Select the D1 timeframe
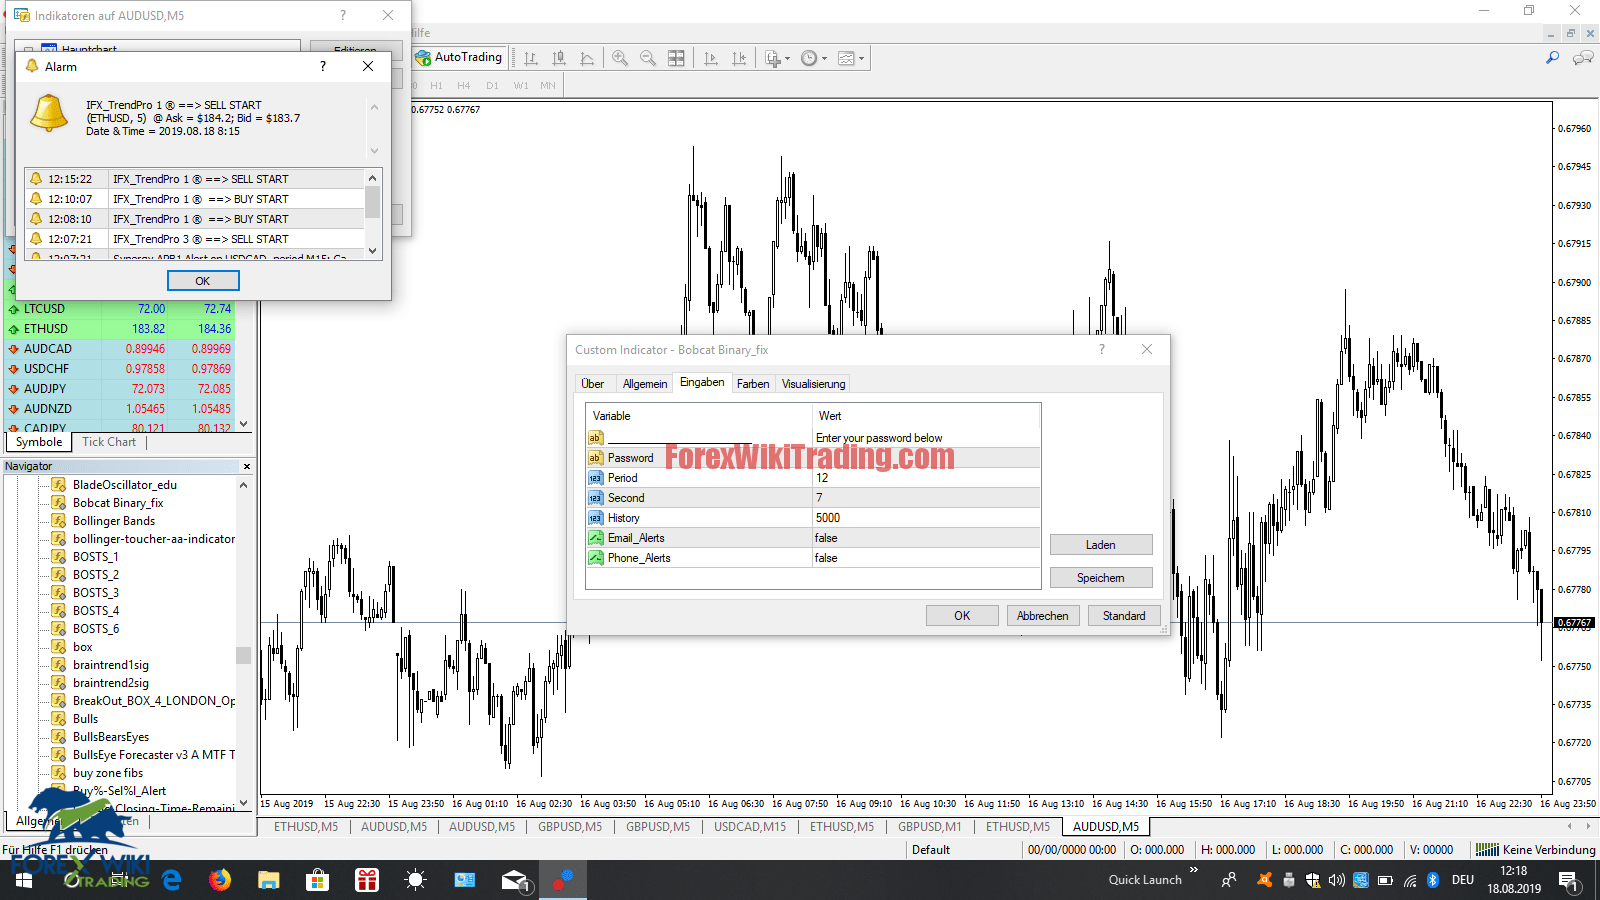 point(492,85)
